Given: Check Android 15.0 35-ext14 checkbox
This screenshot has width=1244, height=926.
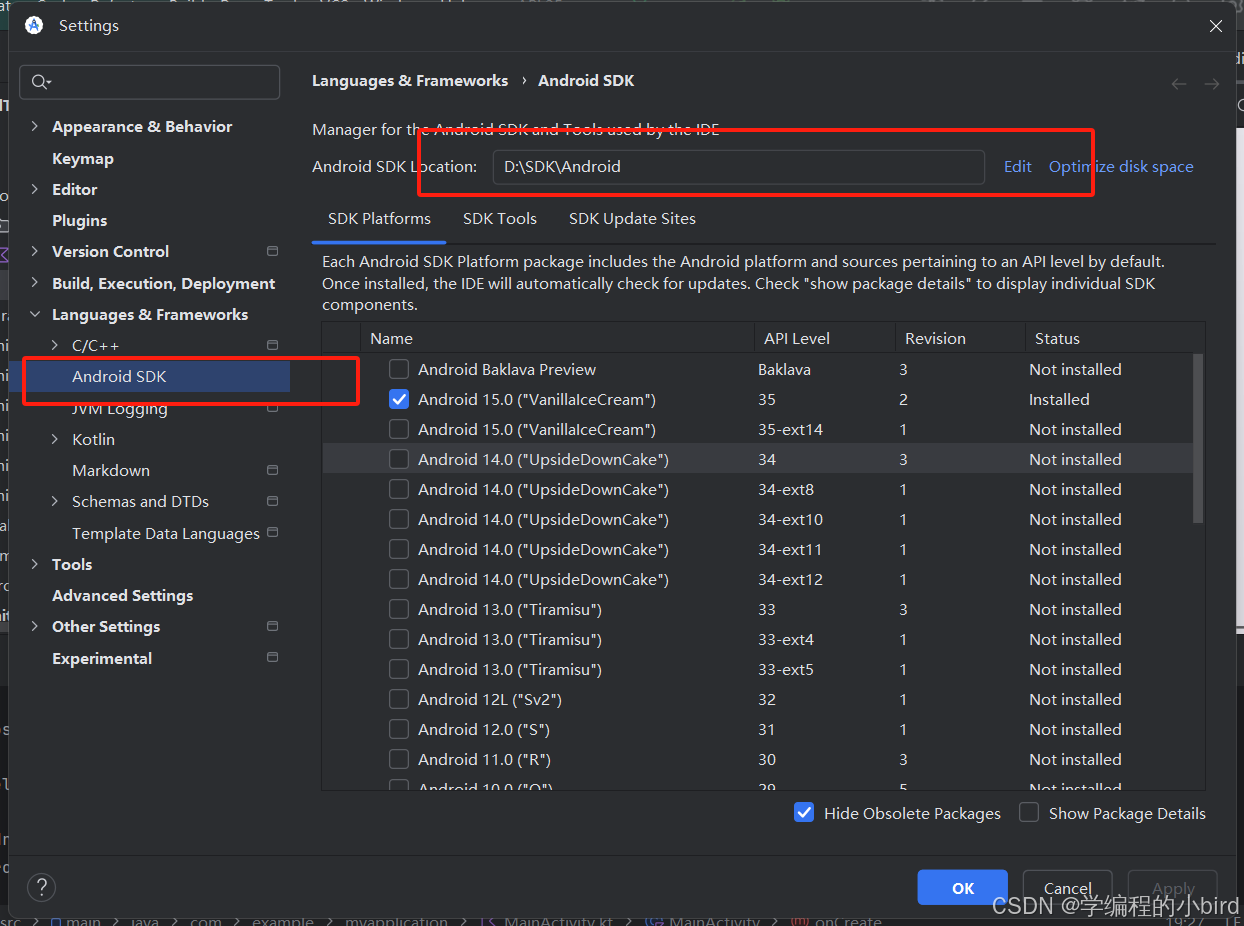Looking at the screenshot, I should point(399,429).
